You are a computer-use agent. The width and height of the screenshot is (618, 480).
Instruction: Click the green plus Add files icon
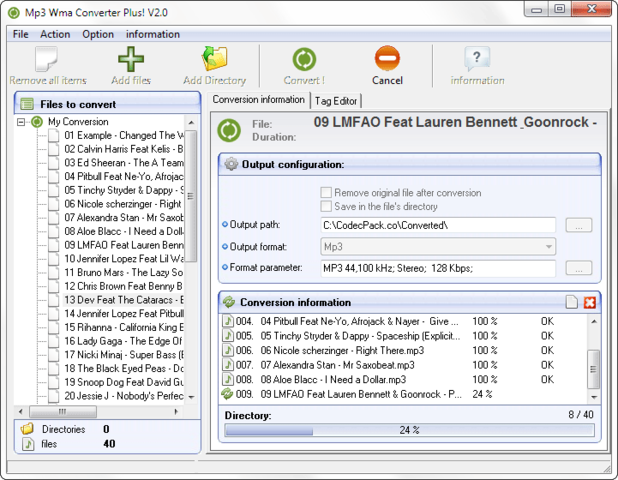point(131,59)
